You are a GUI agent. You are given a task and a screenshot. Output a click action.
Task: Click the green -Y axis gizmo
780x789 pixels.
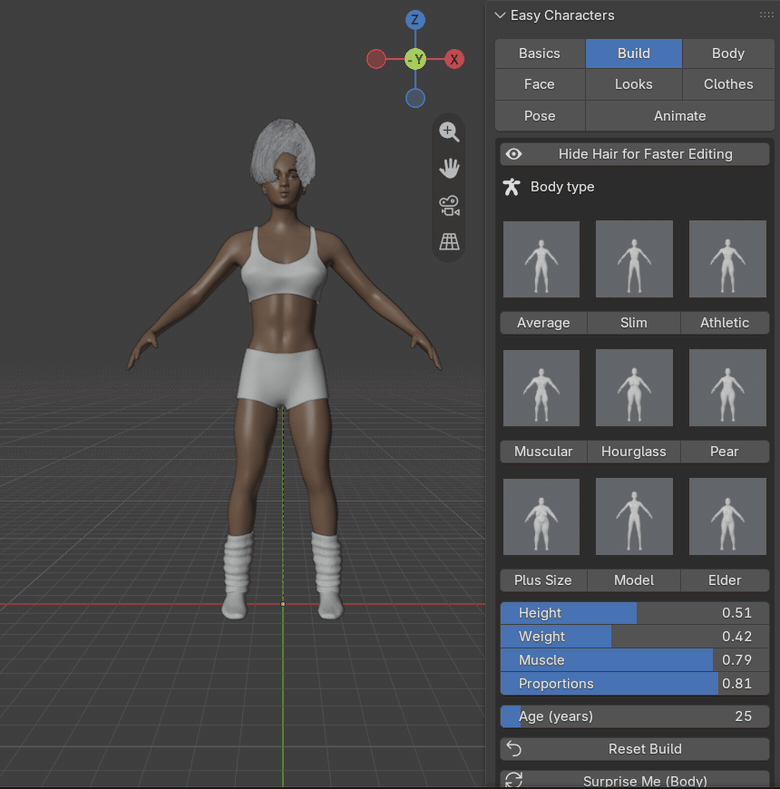point(415,59)
